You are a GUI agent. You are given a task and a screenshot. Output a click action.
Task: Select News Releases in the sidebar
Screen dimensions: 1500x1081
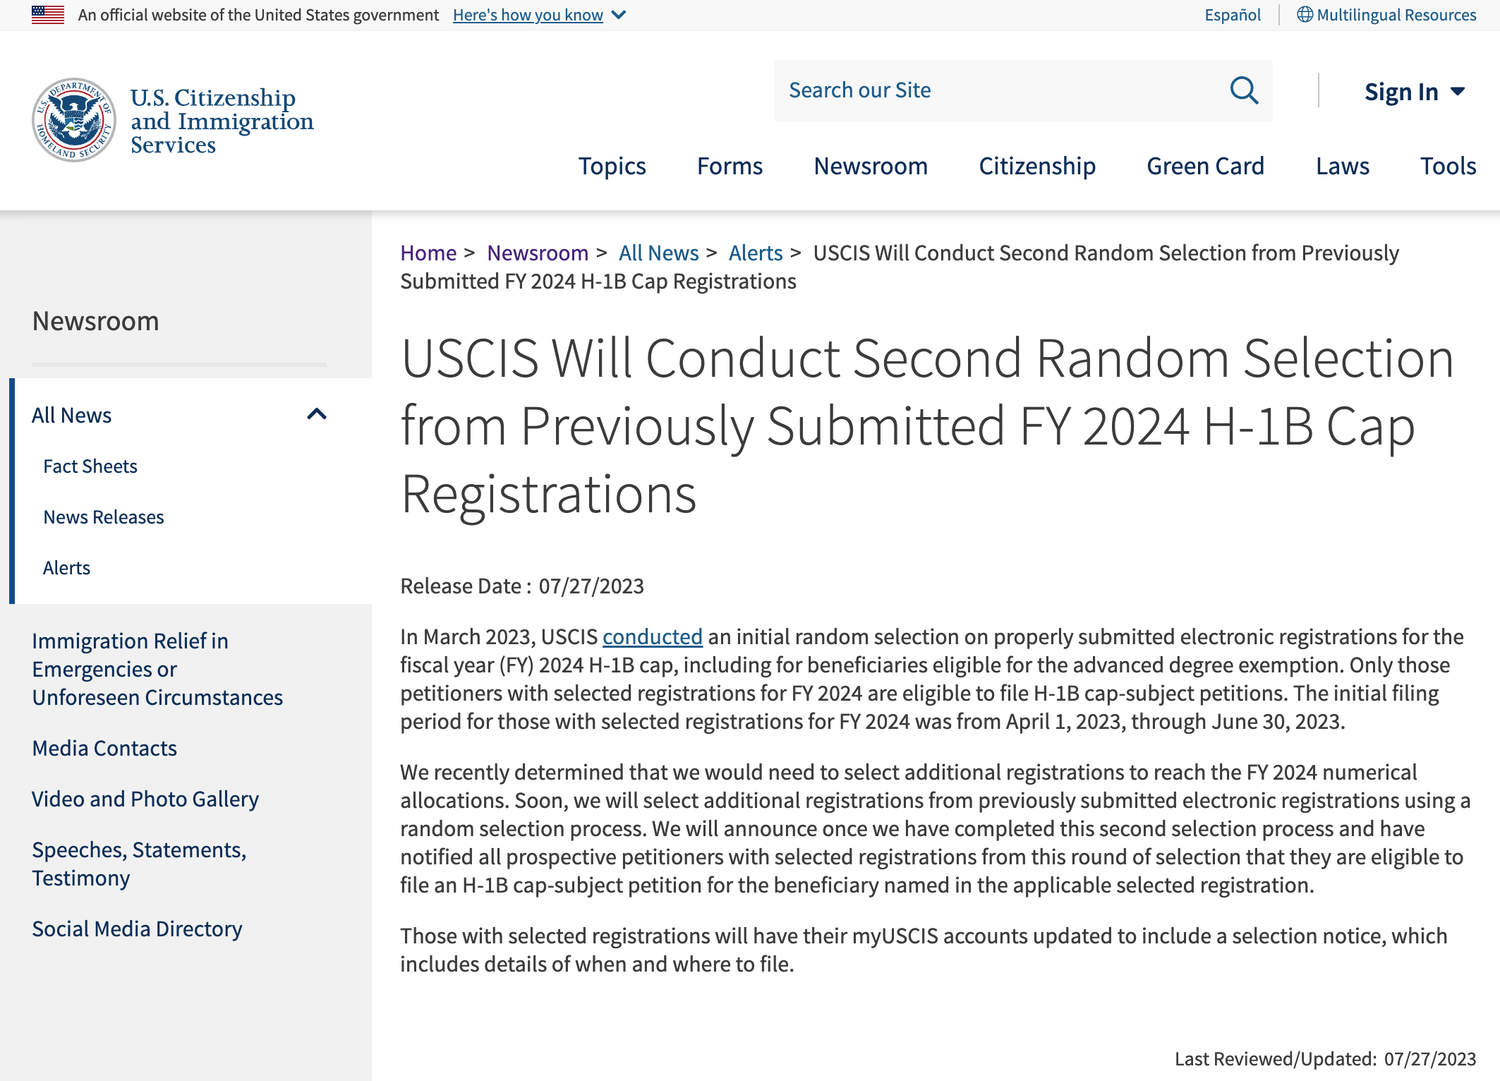(103, 517)
